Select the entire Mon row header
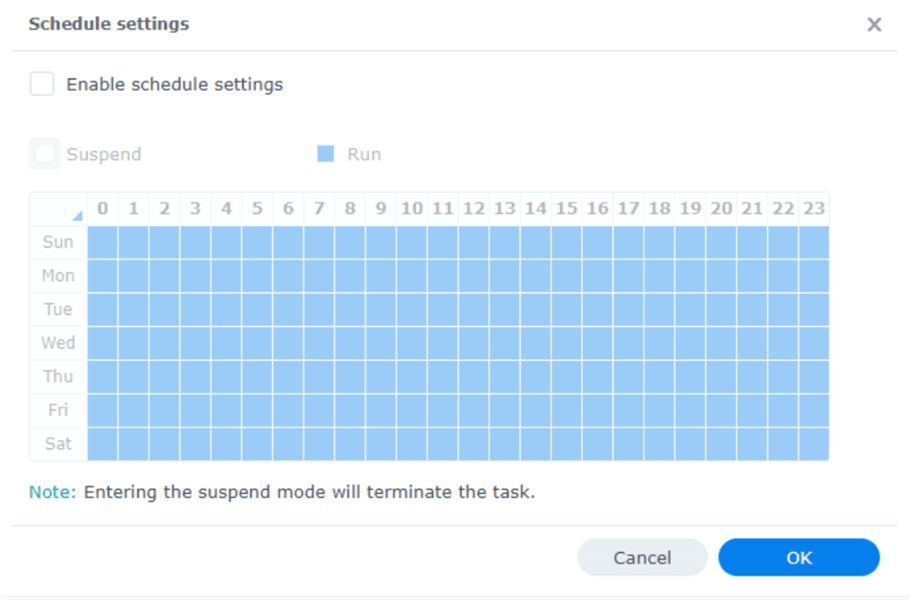The image size is (910, 600). coord(58,276)
